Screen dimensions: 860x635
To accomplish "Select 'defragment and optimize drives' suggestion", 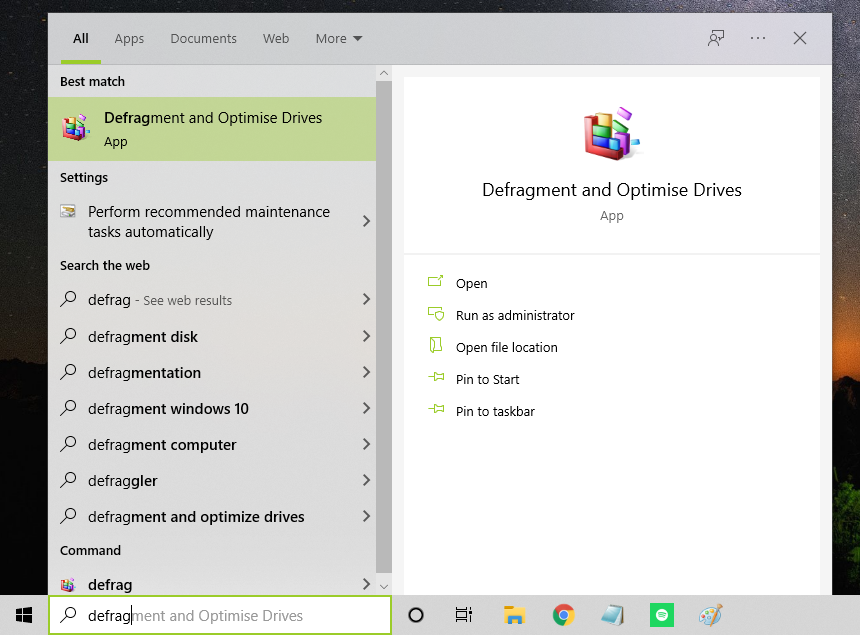I will click(212, 517).
